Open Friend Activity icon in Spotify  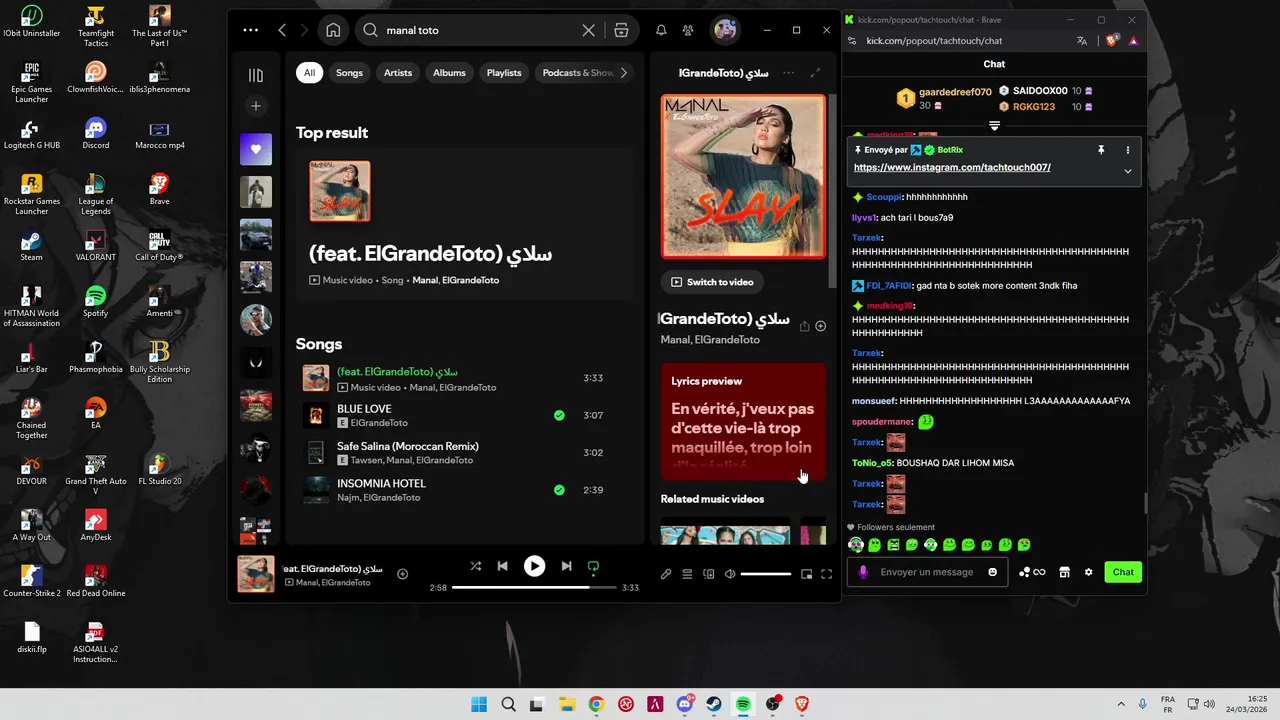pos(688,30)
